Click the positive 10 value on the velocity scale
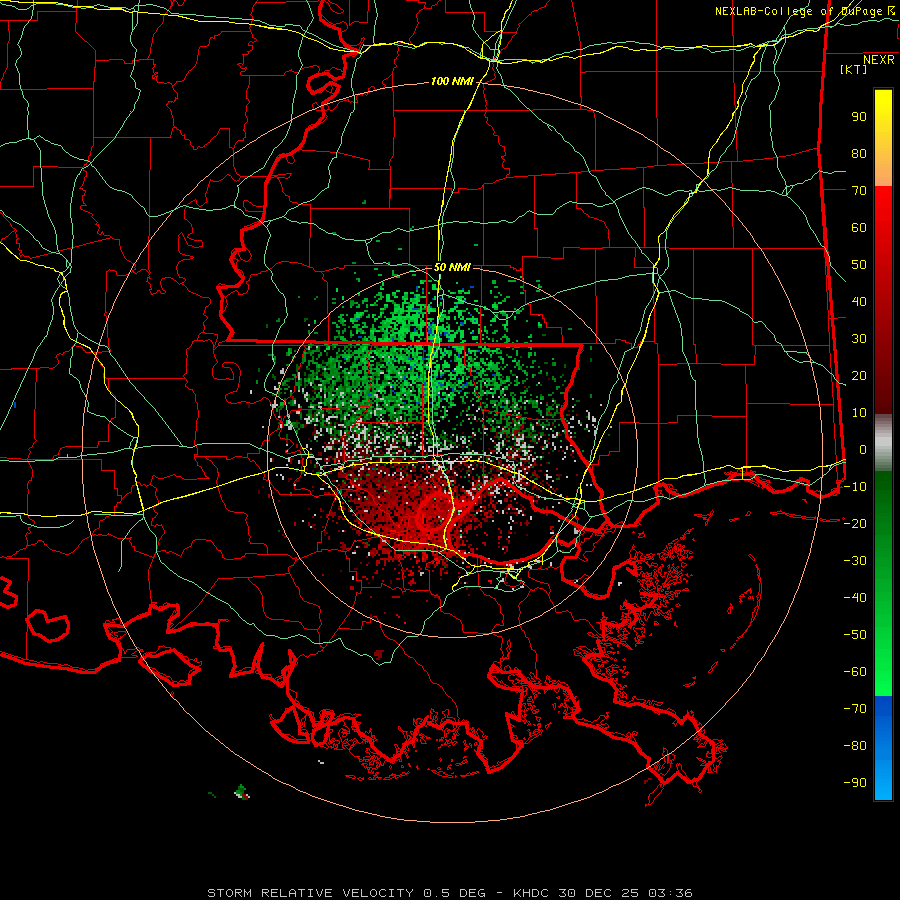Image resolution: width=900 pixels, height=900 pixels. pyautogui.click(x=859, y=413)
